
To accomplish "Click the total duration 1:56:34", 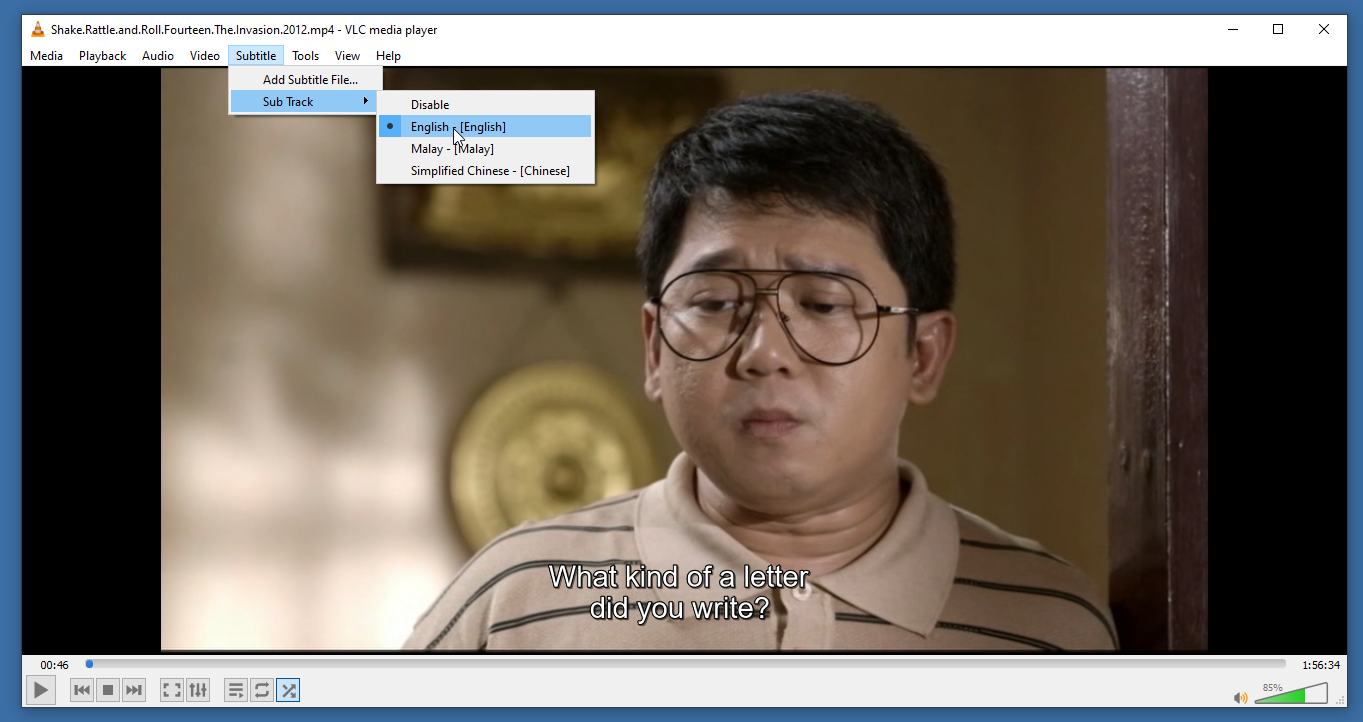I will point(1321,665).
